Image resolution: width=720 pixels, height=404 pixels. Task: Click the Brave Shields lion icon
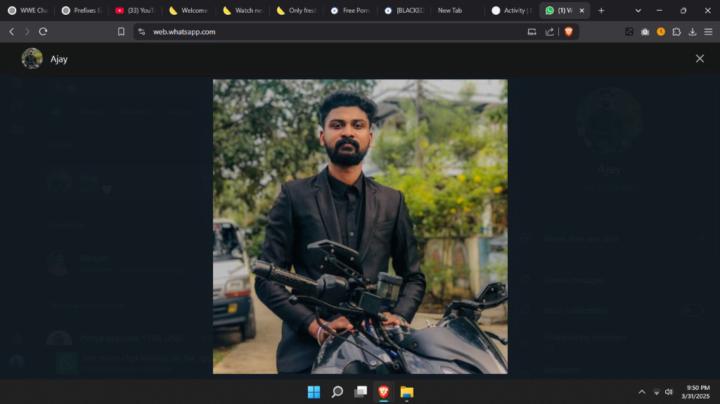(x=569, y=31)
